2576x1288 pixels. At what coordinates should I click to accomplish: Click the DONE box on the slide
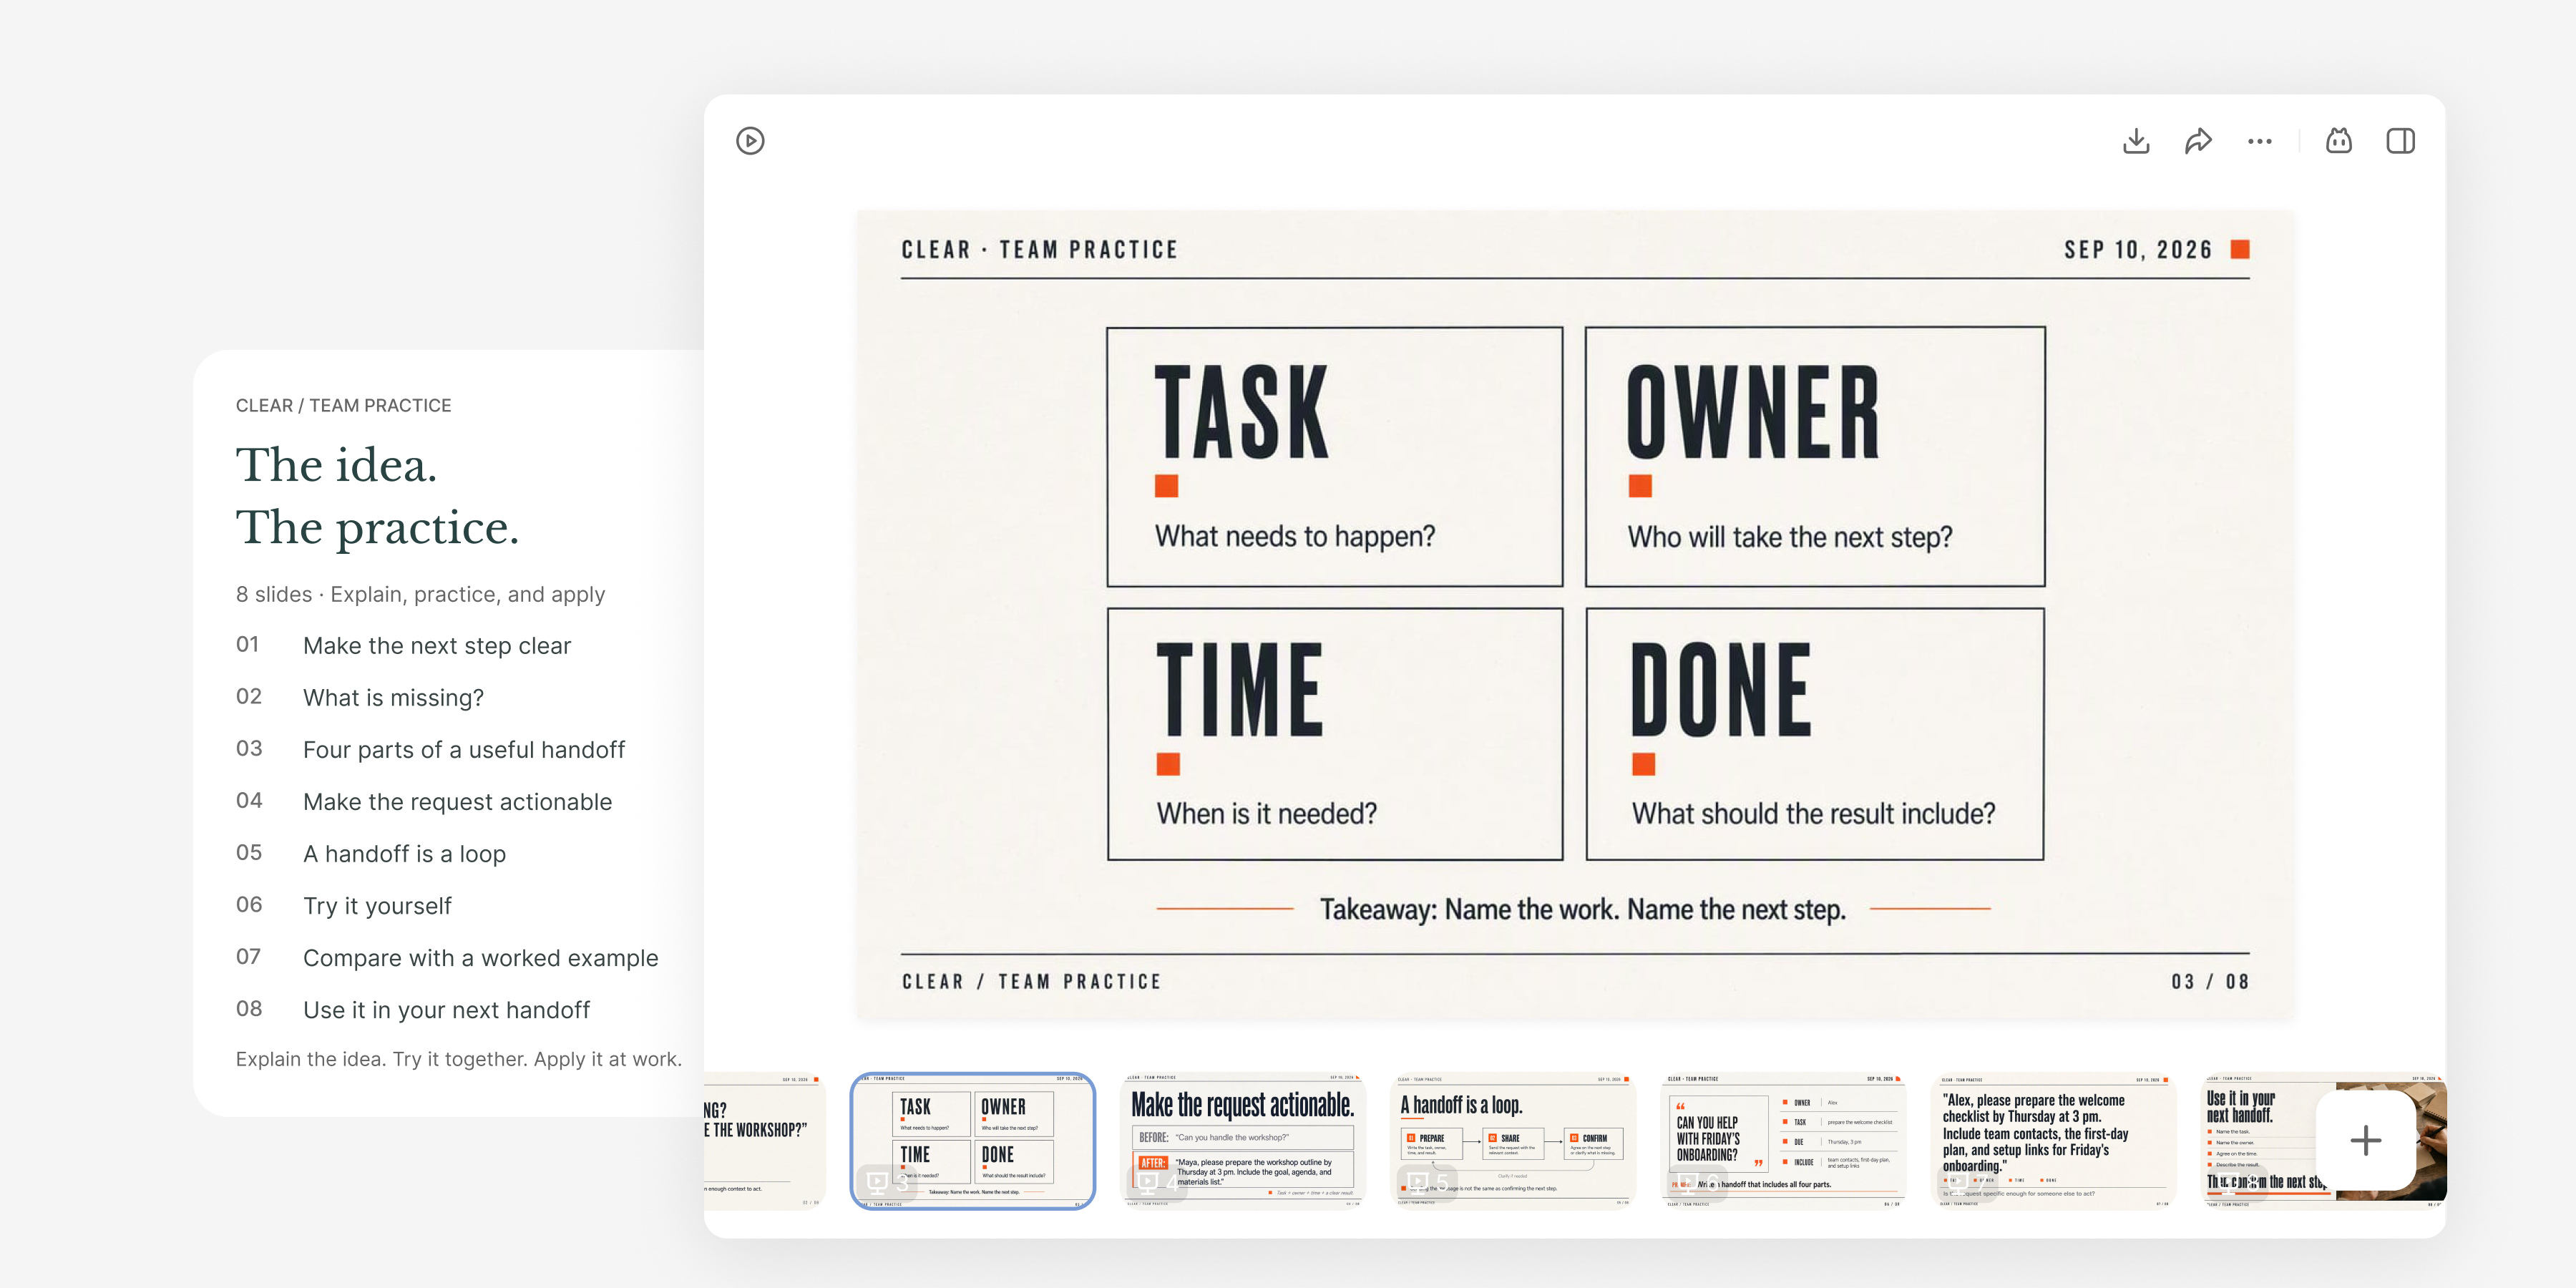coord(1815,734)
